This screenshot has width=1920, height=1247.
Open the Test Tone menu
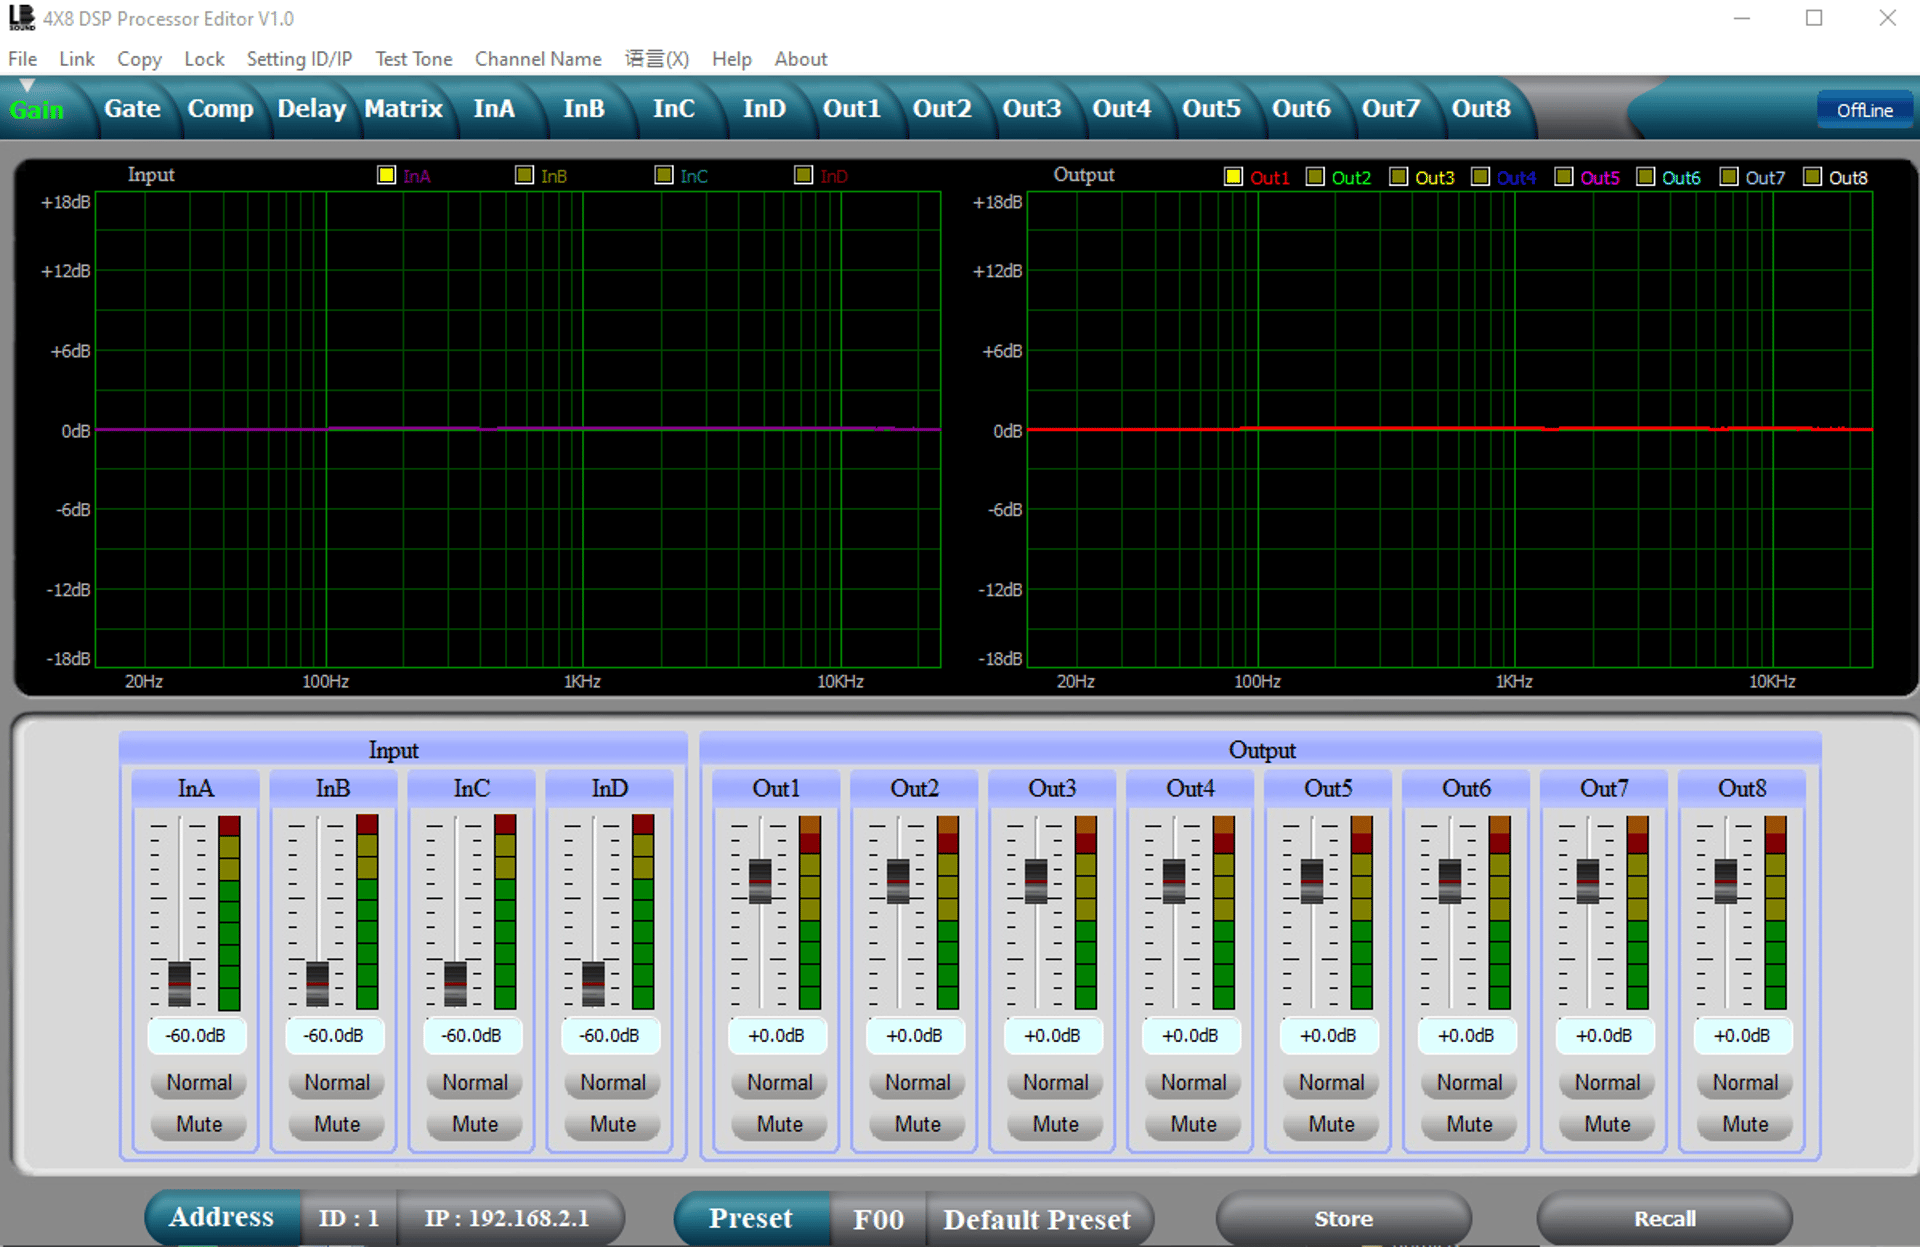click(x=413, y=59)
